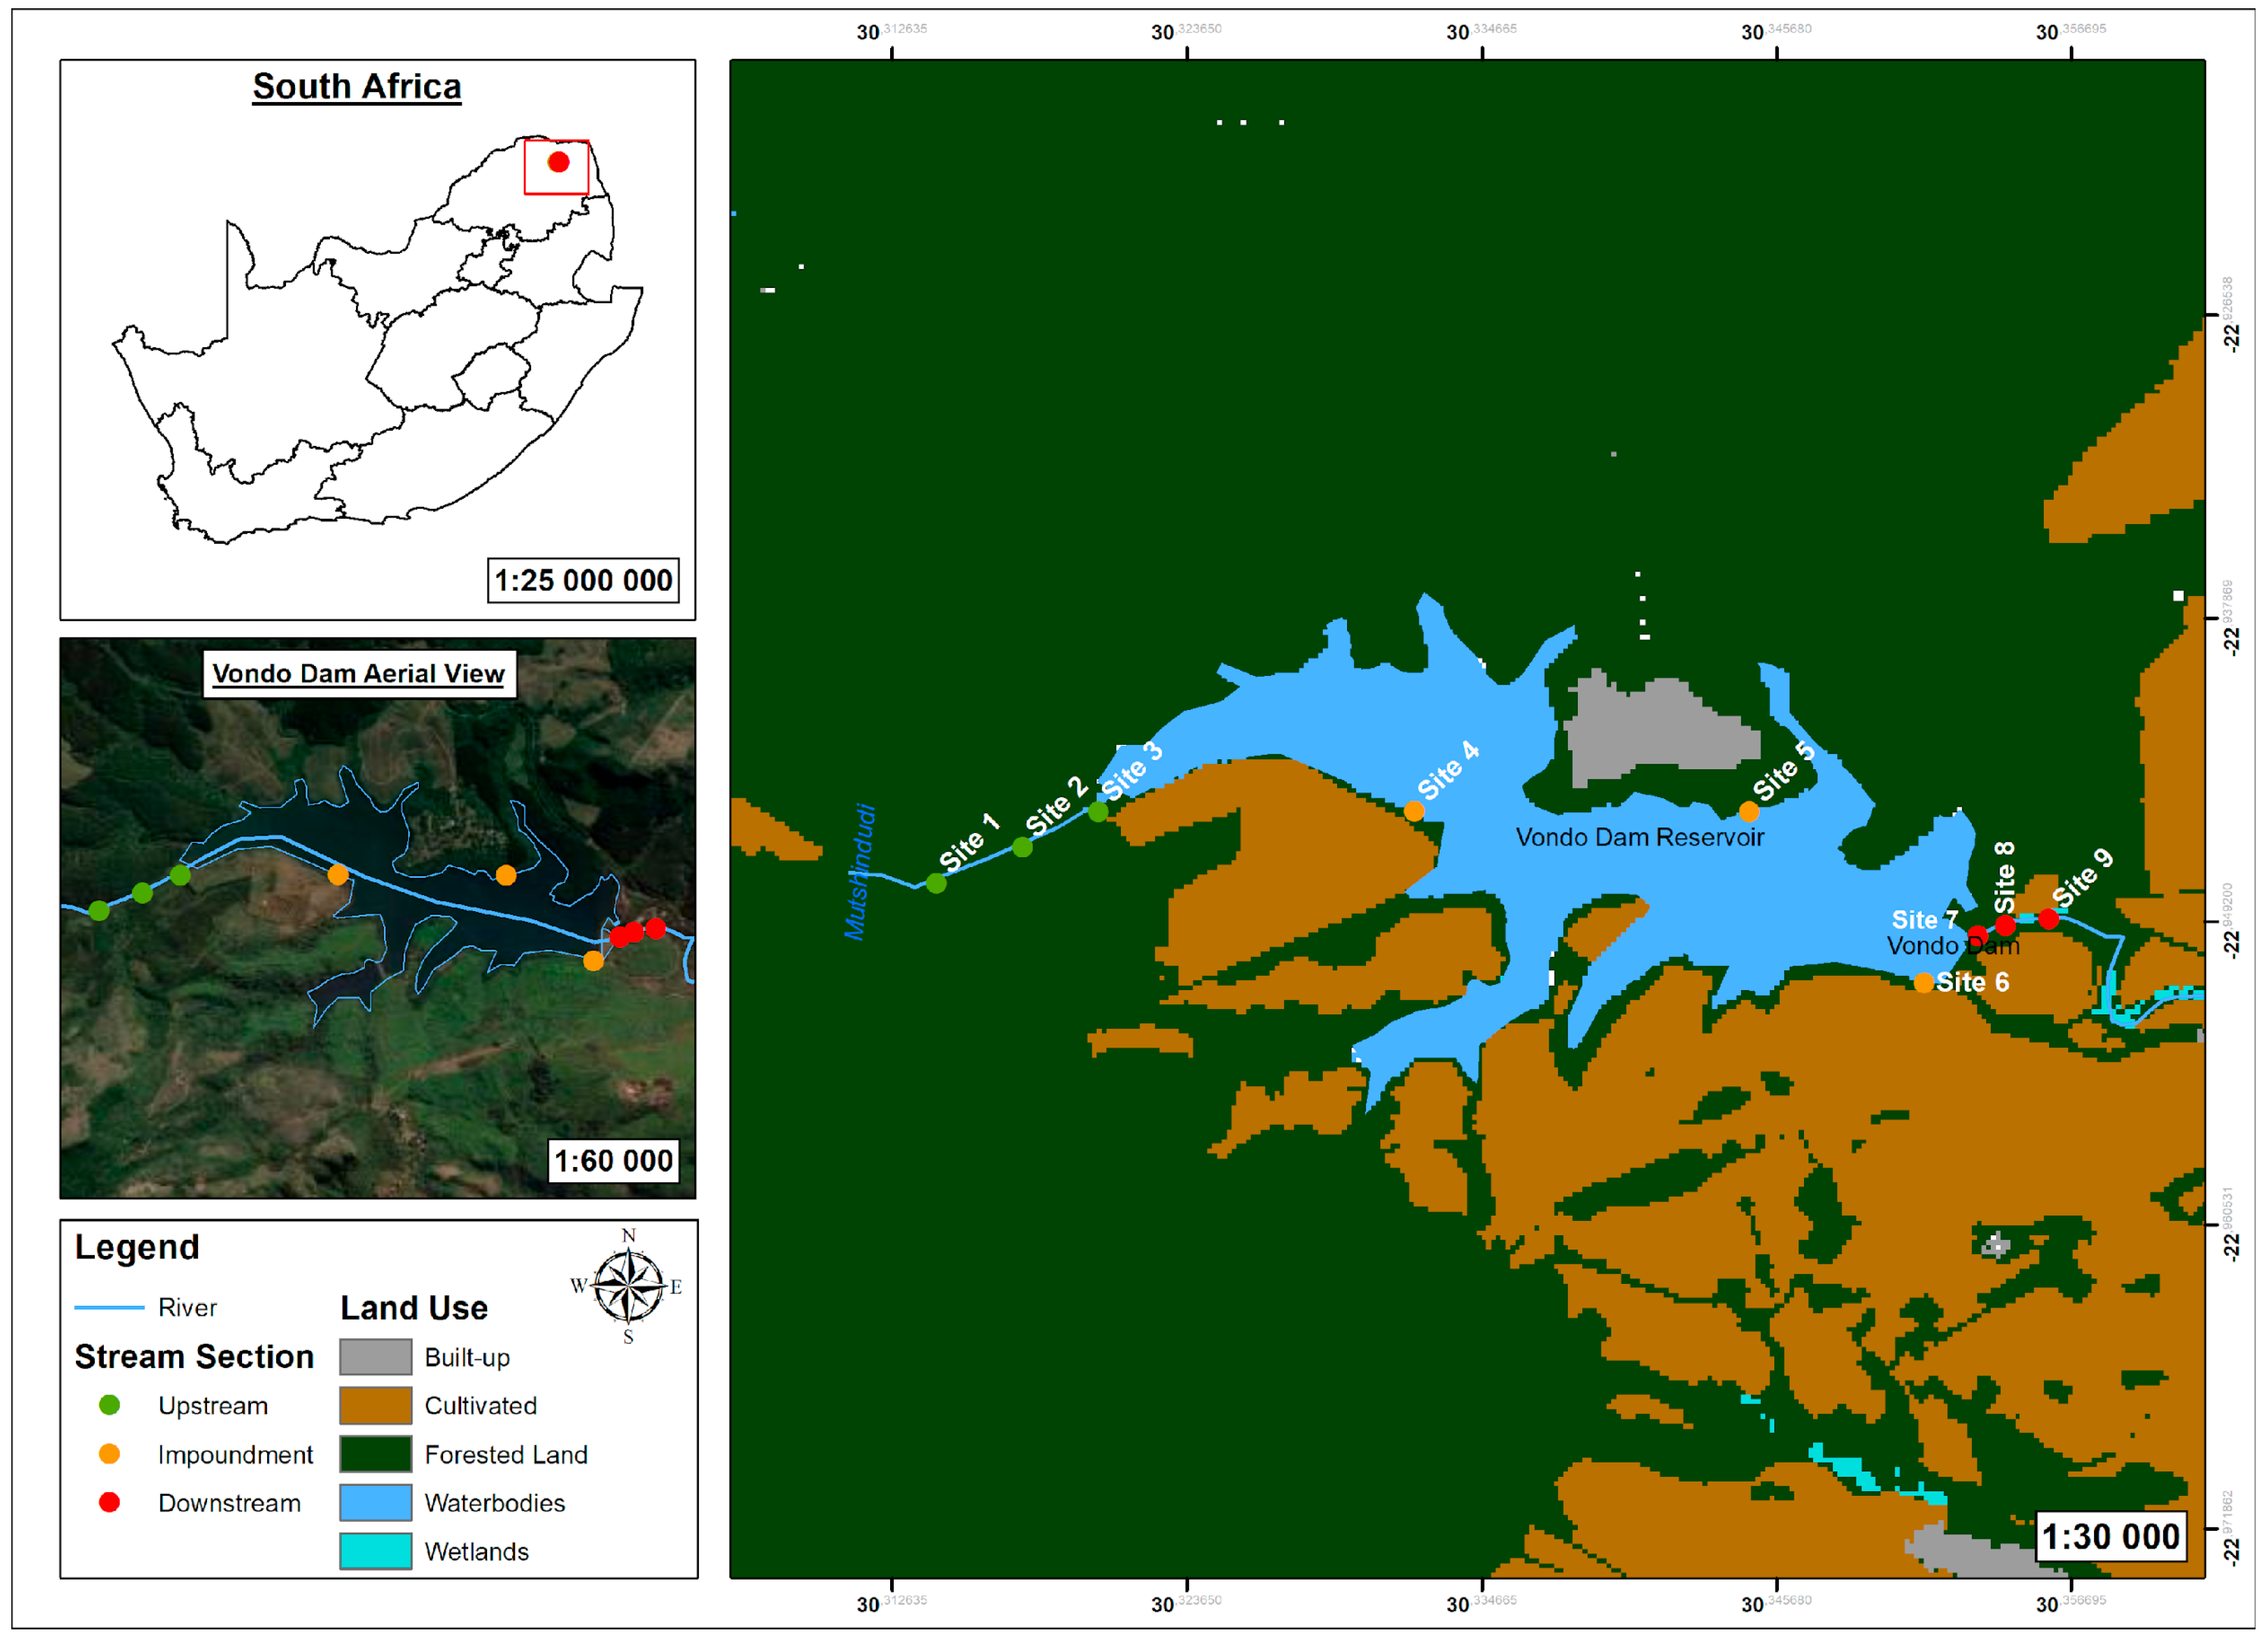Click the green Site 1 marker
Image resolution: width=2268 pixels, height=1643 pixels.
(936, 883)
